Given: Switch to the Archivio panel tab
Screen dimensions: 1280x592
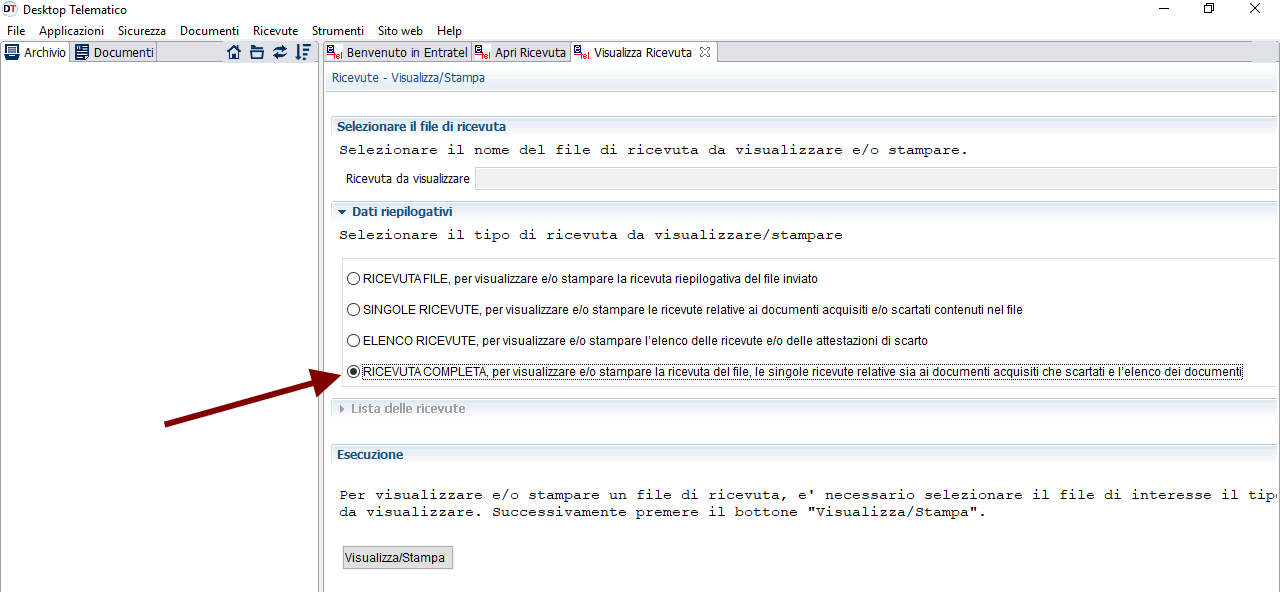Looking at the screenshot, I should tap(36, 52).
